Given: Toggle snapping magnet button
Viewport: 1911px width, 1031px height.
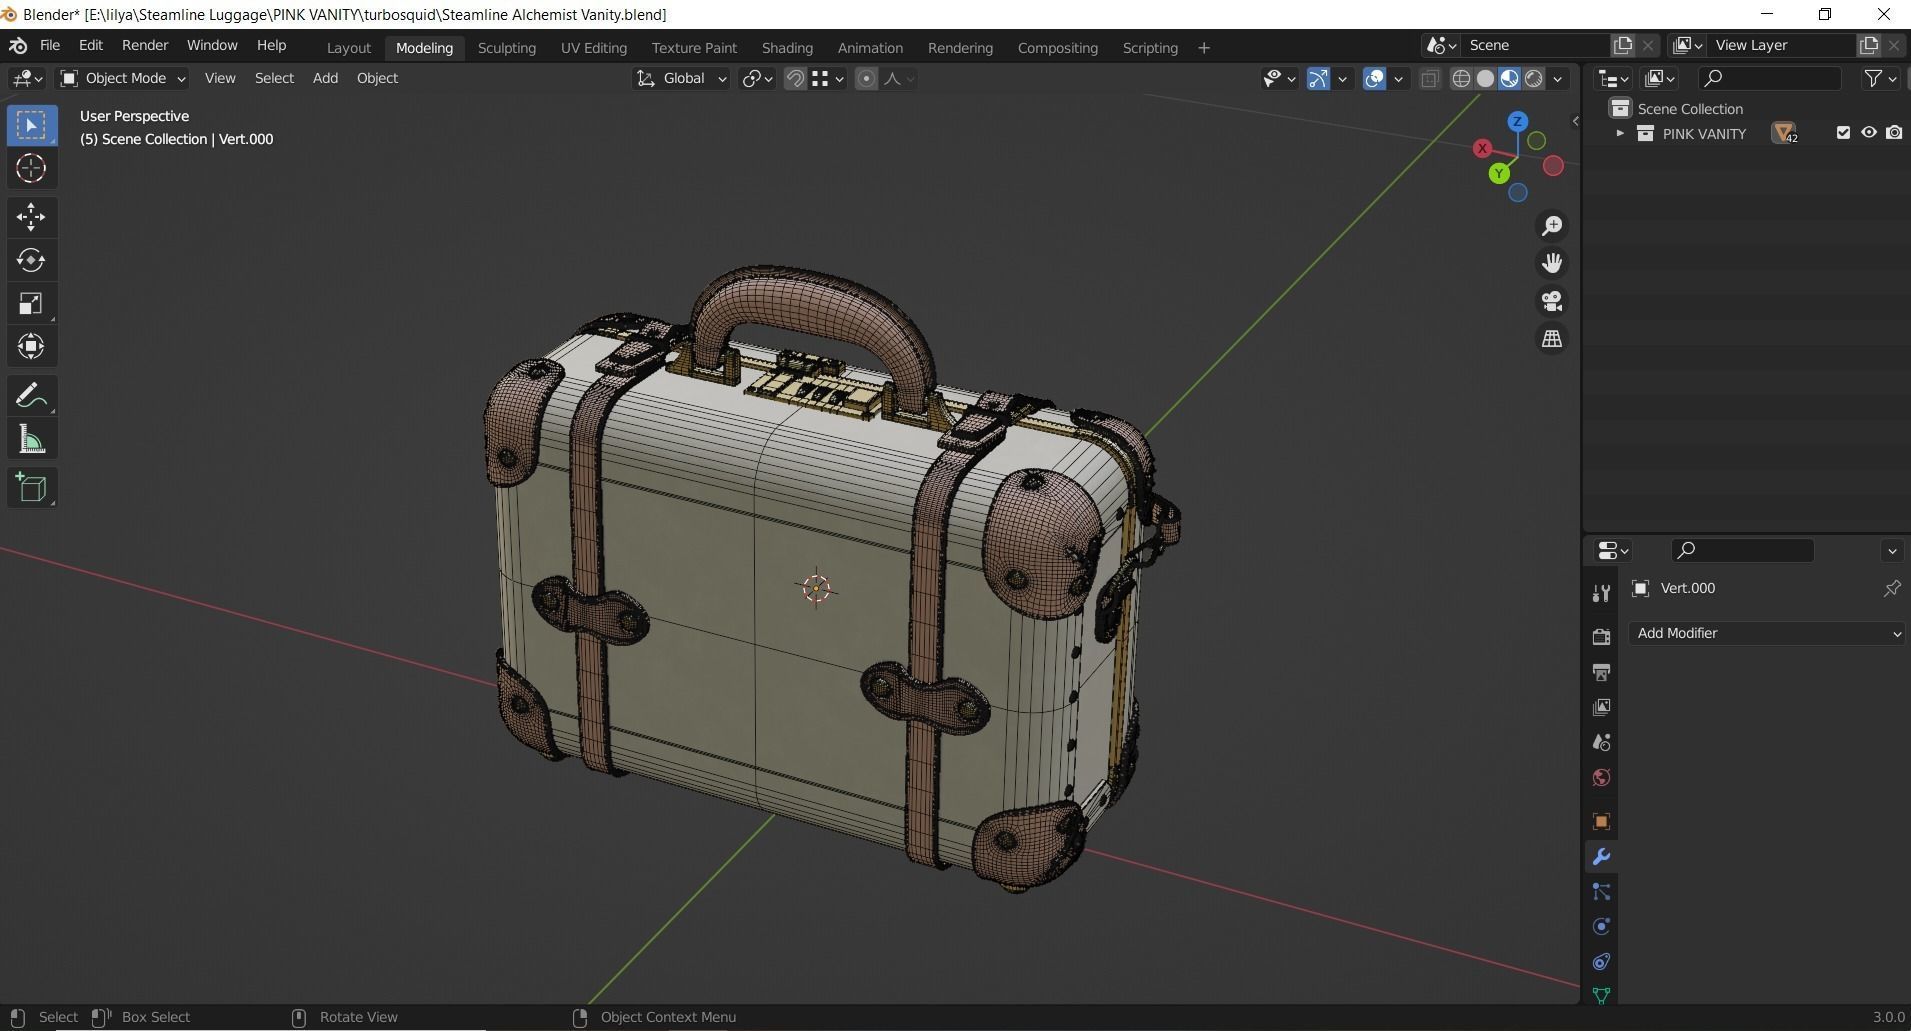Looking at the screenshot, I should 795,79.
